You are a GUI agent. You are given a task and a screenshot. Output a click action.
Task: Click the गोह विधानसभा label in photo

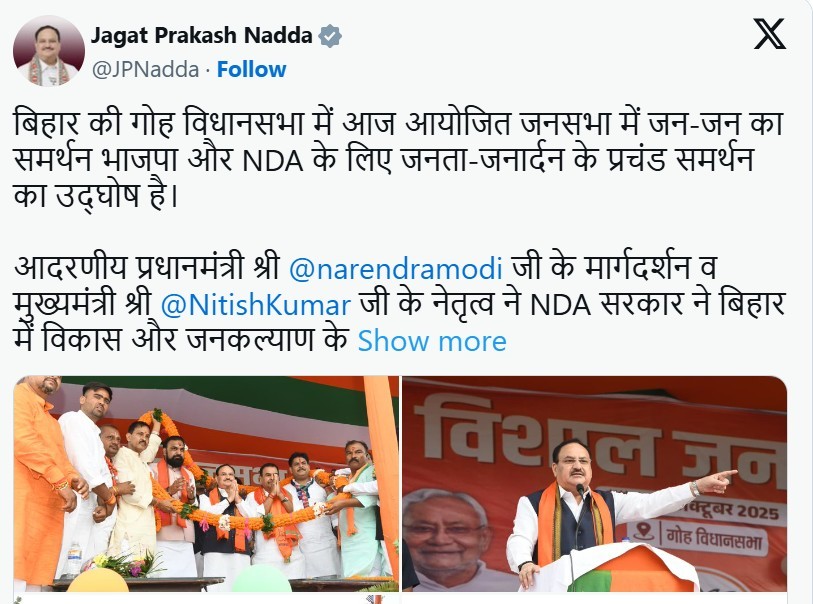tap(714, 539)
